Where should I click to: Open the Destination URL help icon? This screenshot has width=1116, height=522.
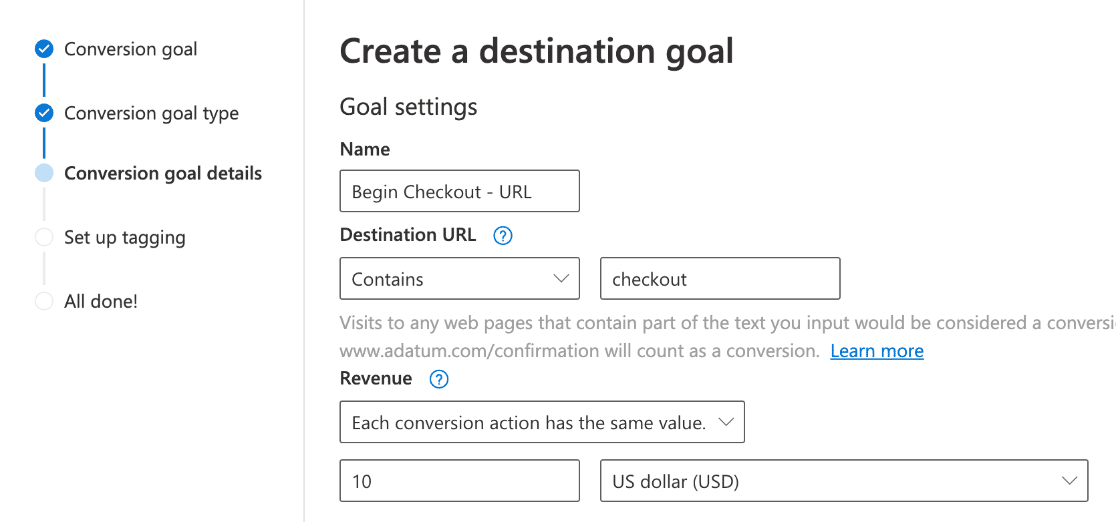coord(503,236)
